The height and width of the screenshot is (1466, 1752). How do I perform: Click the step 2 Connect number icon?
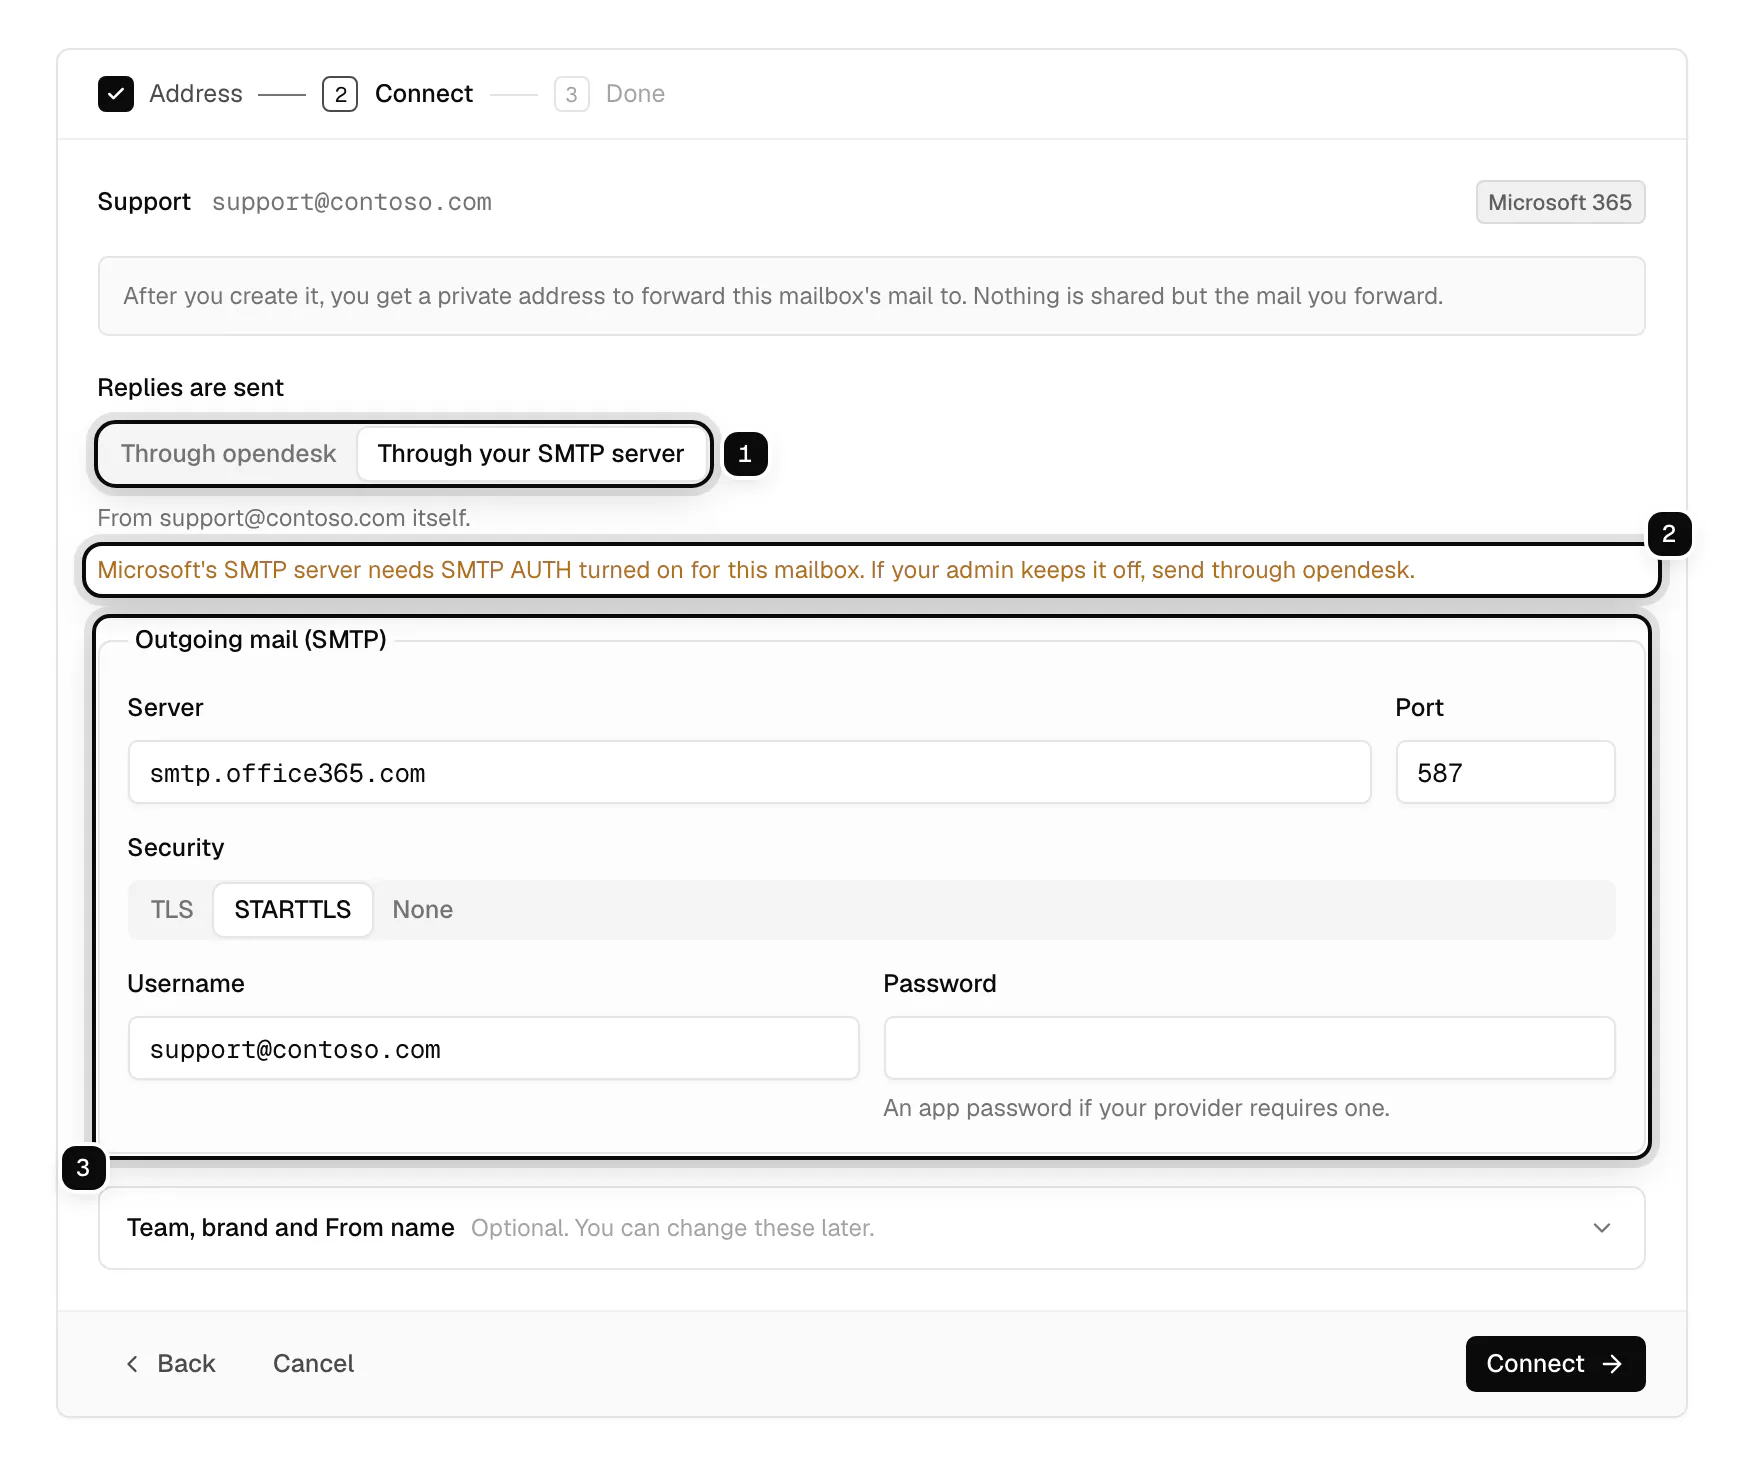point(340,94)
